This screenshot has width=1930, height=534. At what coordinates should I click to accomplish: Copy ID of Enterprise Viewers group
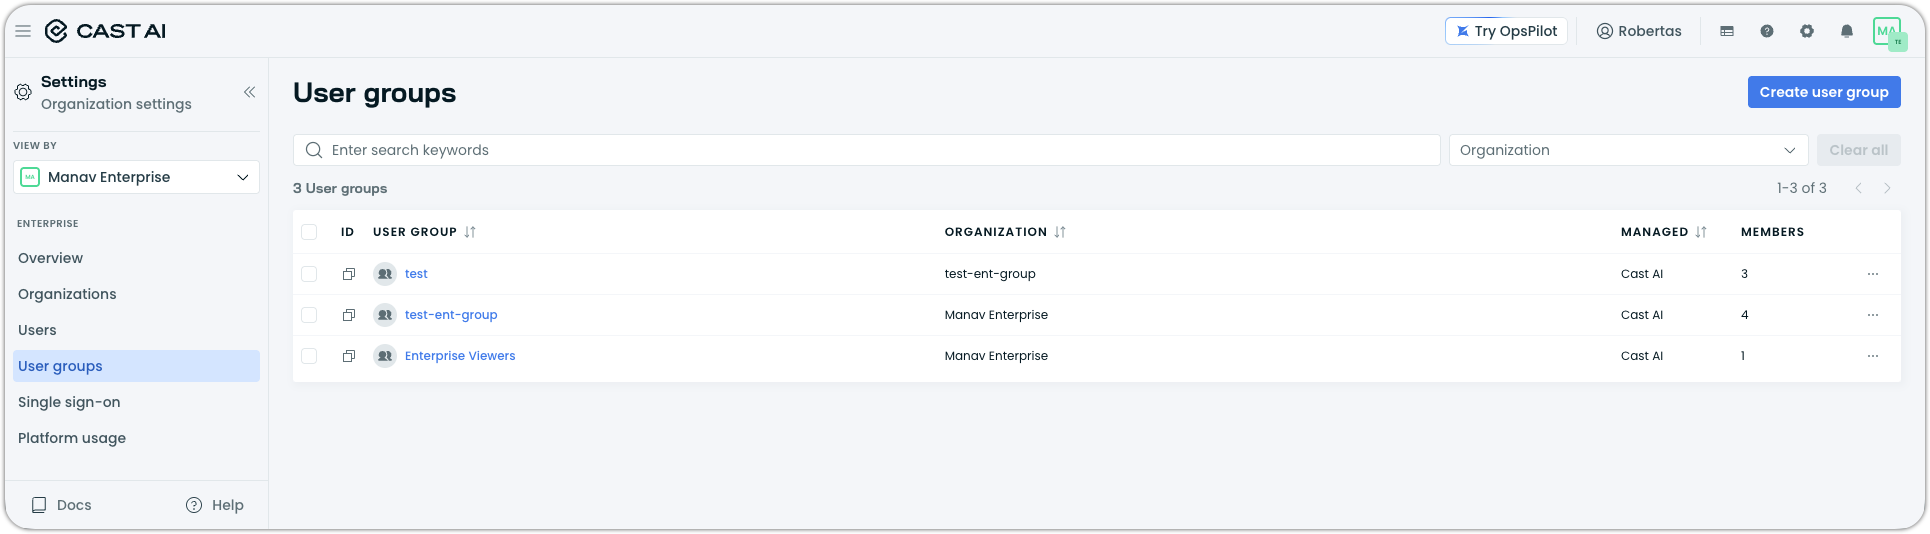348,356
